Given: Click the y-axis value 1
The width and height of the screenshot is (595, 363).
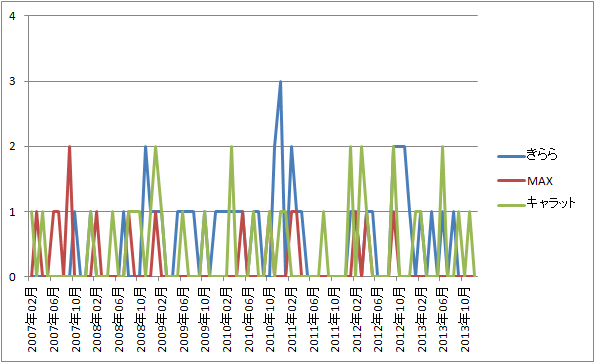Looking at the screenshot, I should [13, 212].
